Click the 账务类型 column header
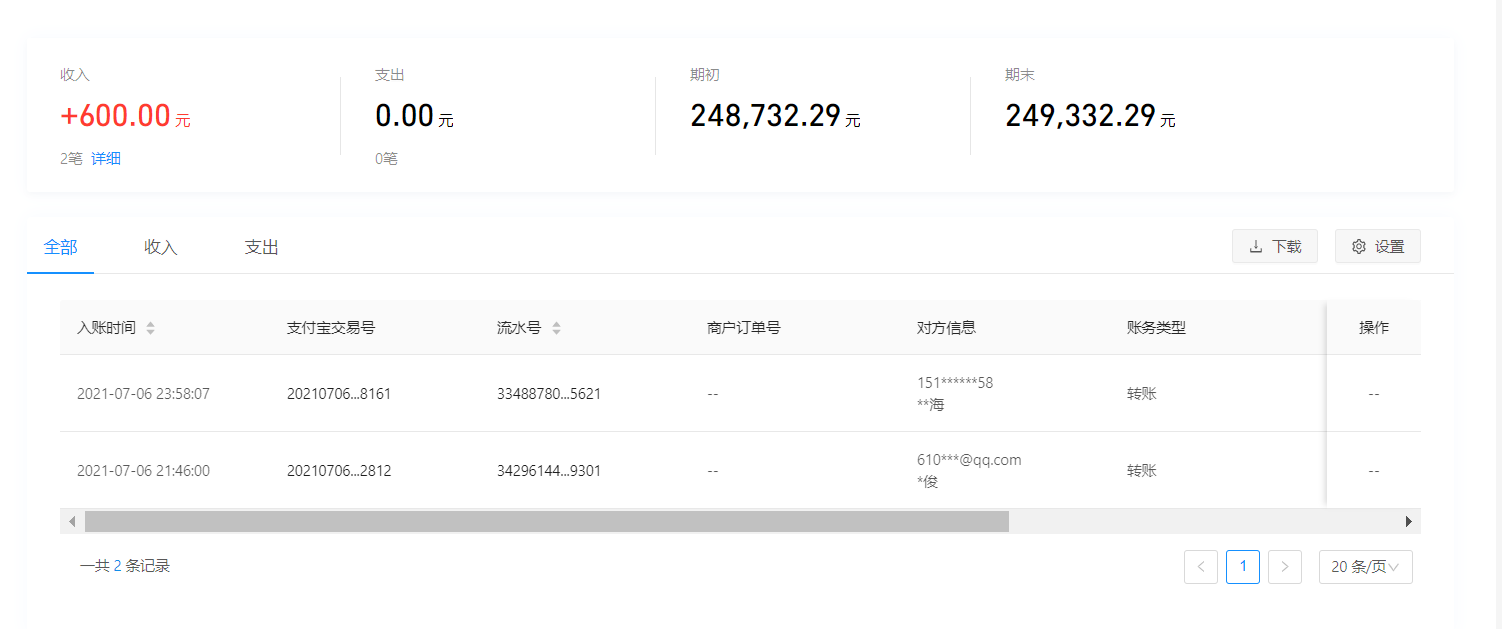Viewport: 1502px width, 629px height. 1155,328
